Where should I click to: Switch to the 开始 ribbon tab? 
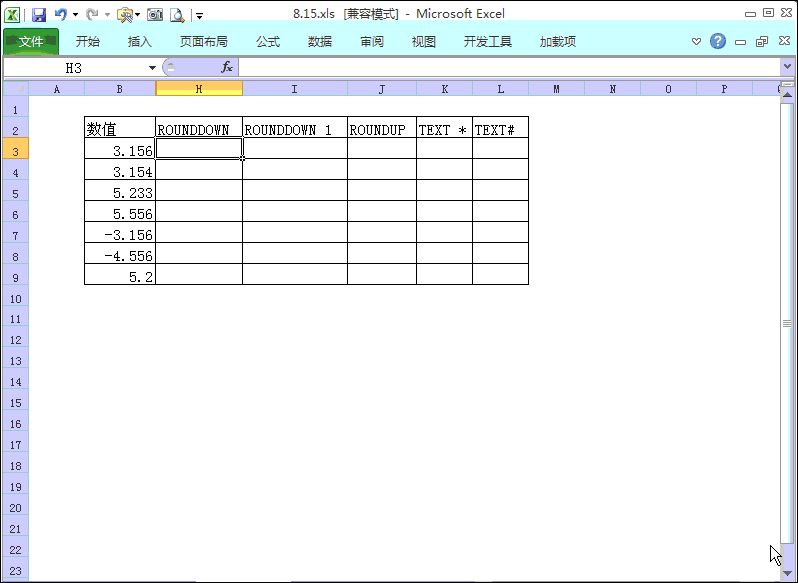tap(88, 42)
